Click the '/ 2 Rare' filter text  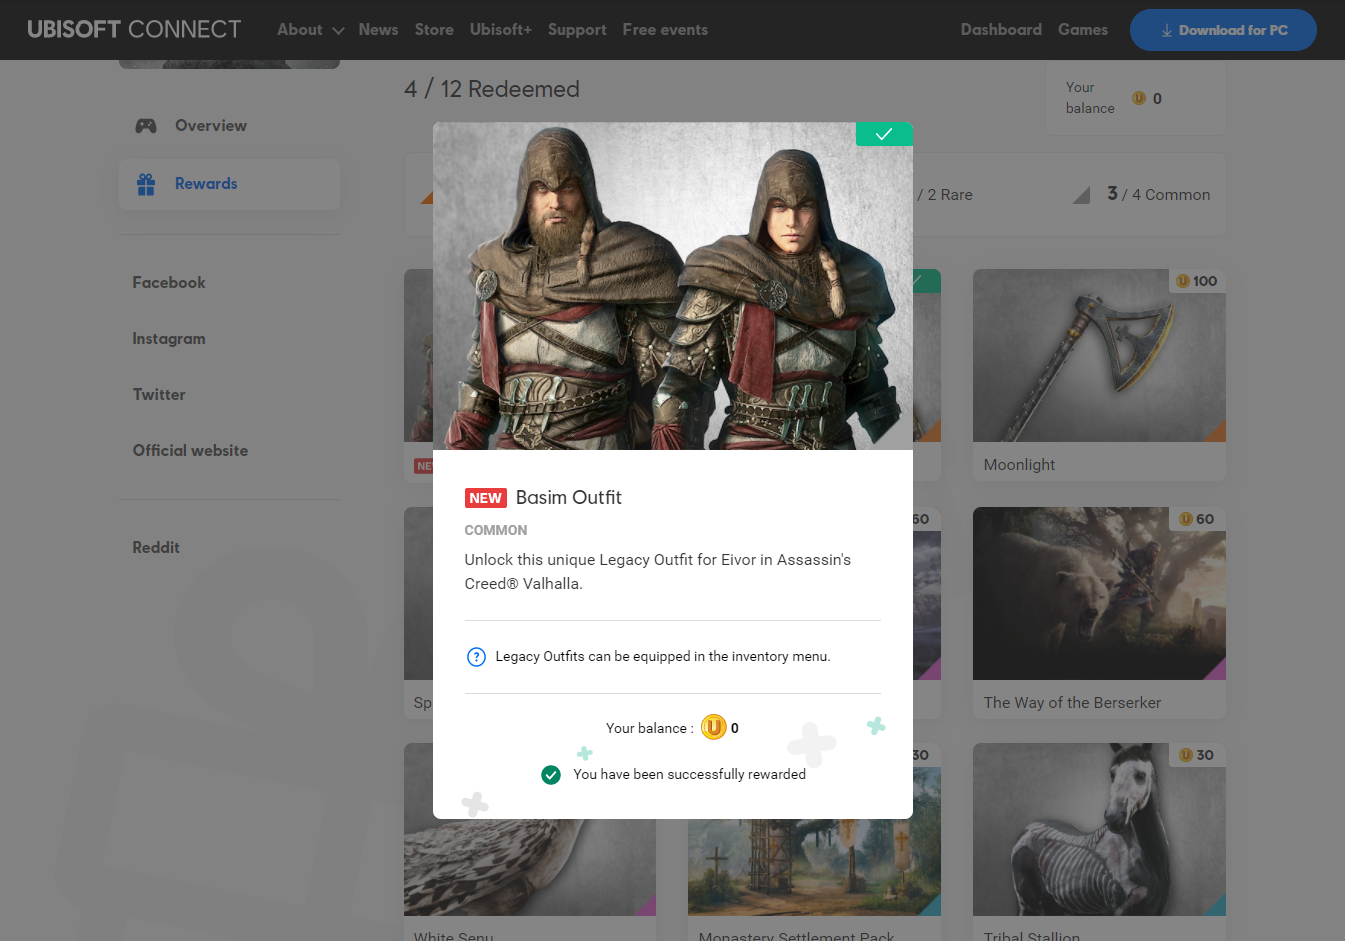coord(945,195)
